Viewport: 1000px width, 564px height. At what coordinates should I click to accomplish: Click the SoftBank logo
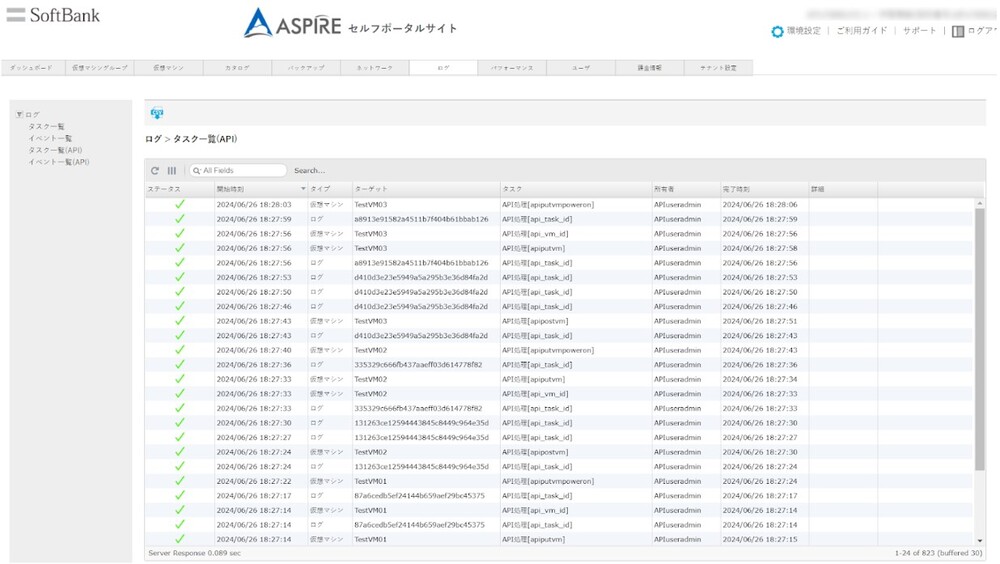click(54, 15)
